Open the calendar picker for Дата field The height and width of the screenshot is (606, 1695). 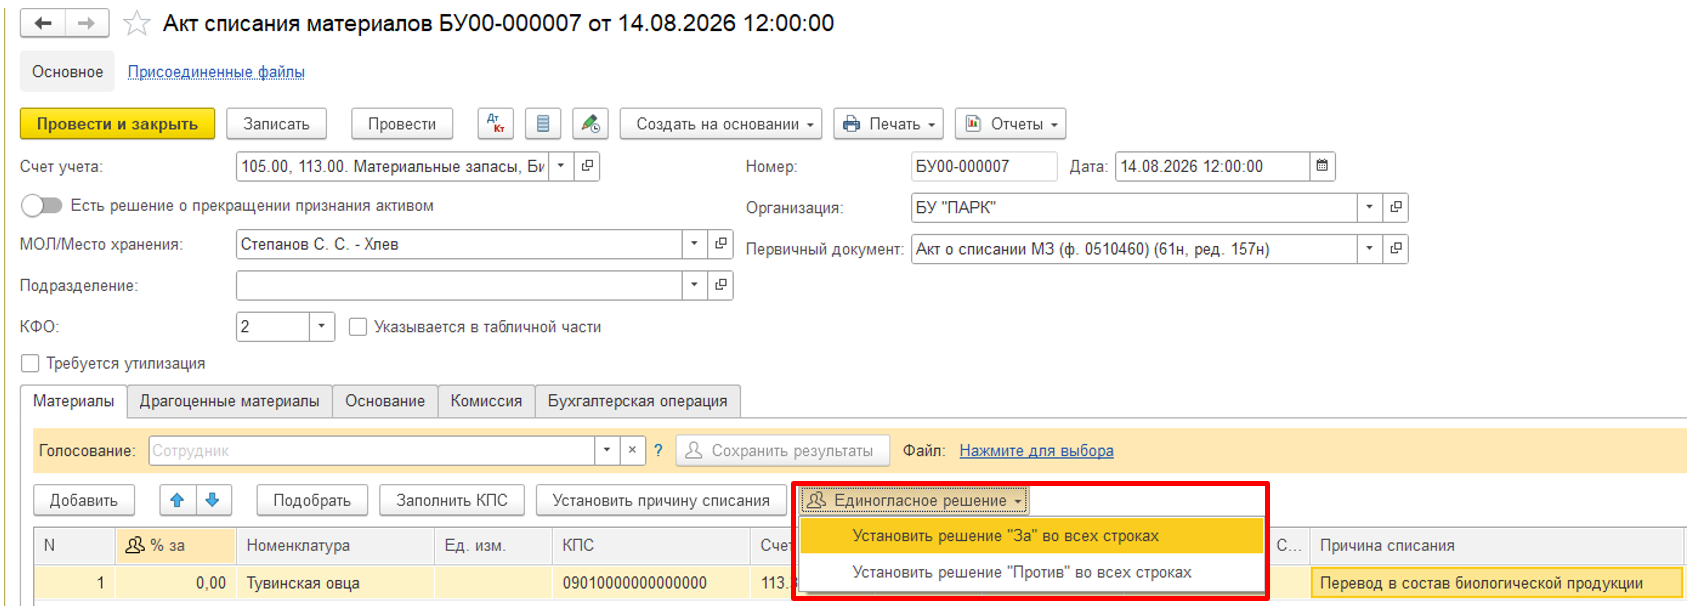tap(1322, 166)
